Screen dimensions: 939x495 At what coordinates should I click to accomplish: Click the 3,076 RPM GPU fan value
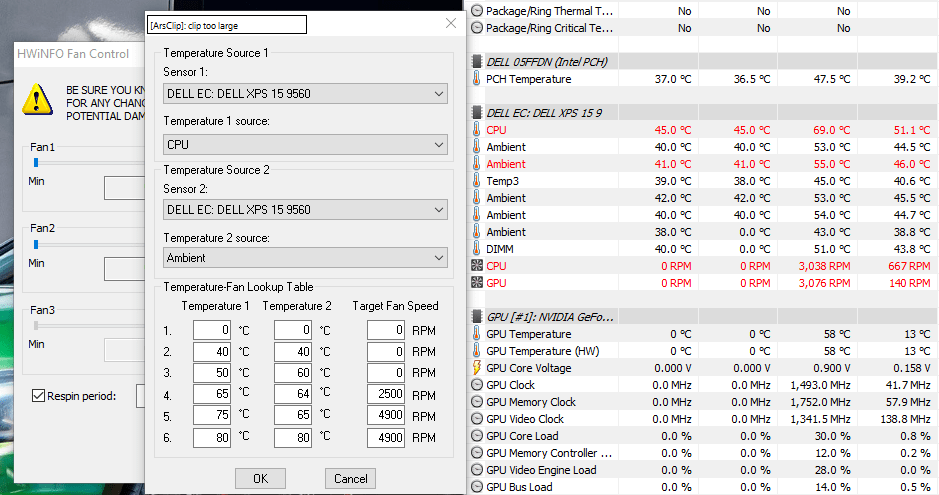point(824,283)
